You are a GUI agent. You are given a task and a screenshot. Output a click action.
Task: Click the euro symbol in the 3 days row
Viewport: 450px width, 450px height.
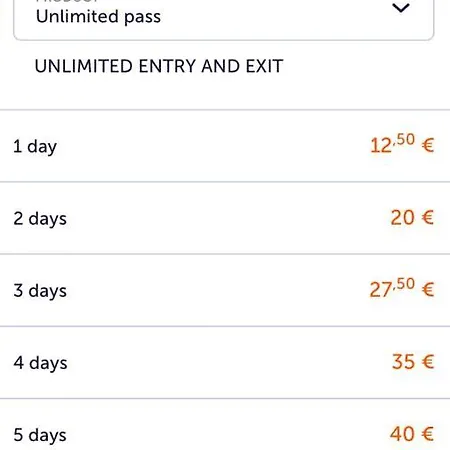(428, 290)
